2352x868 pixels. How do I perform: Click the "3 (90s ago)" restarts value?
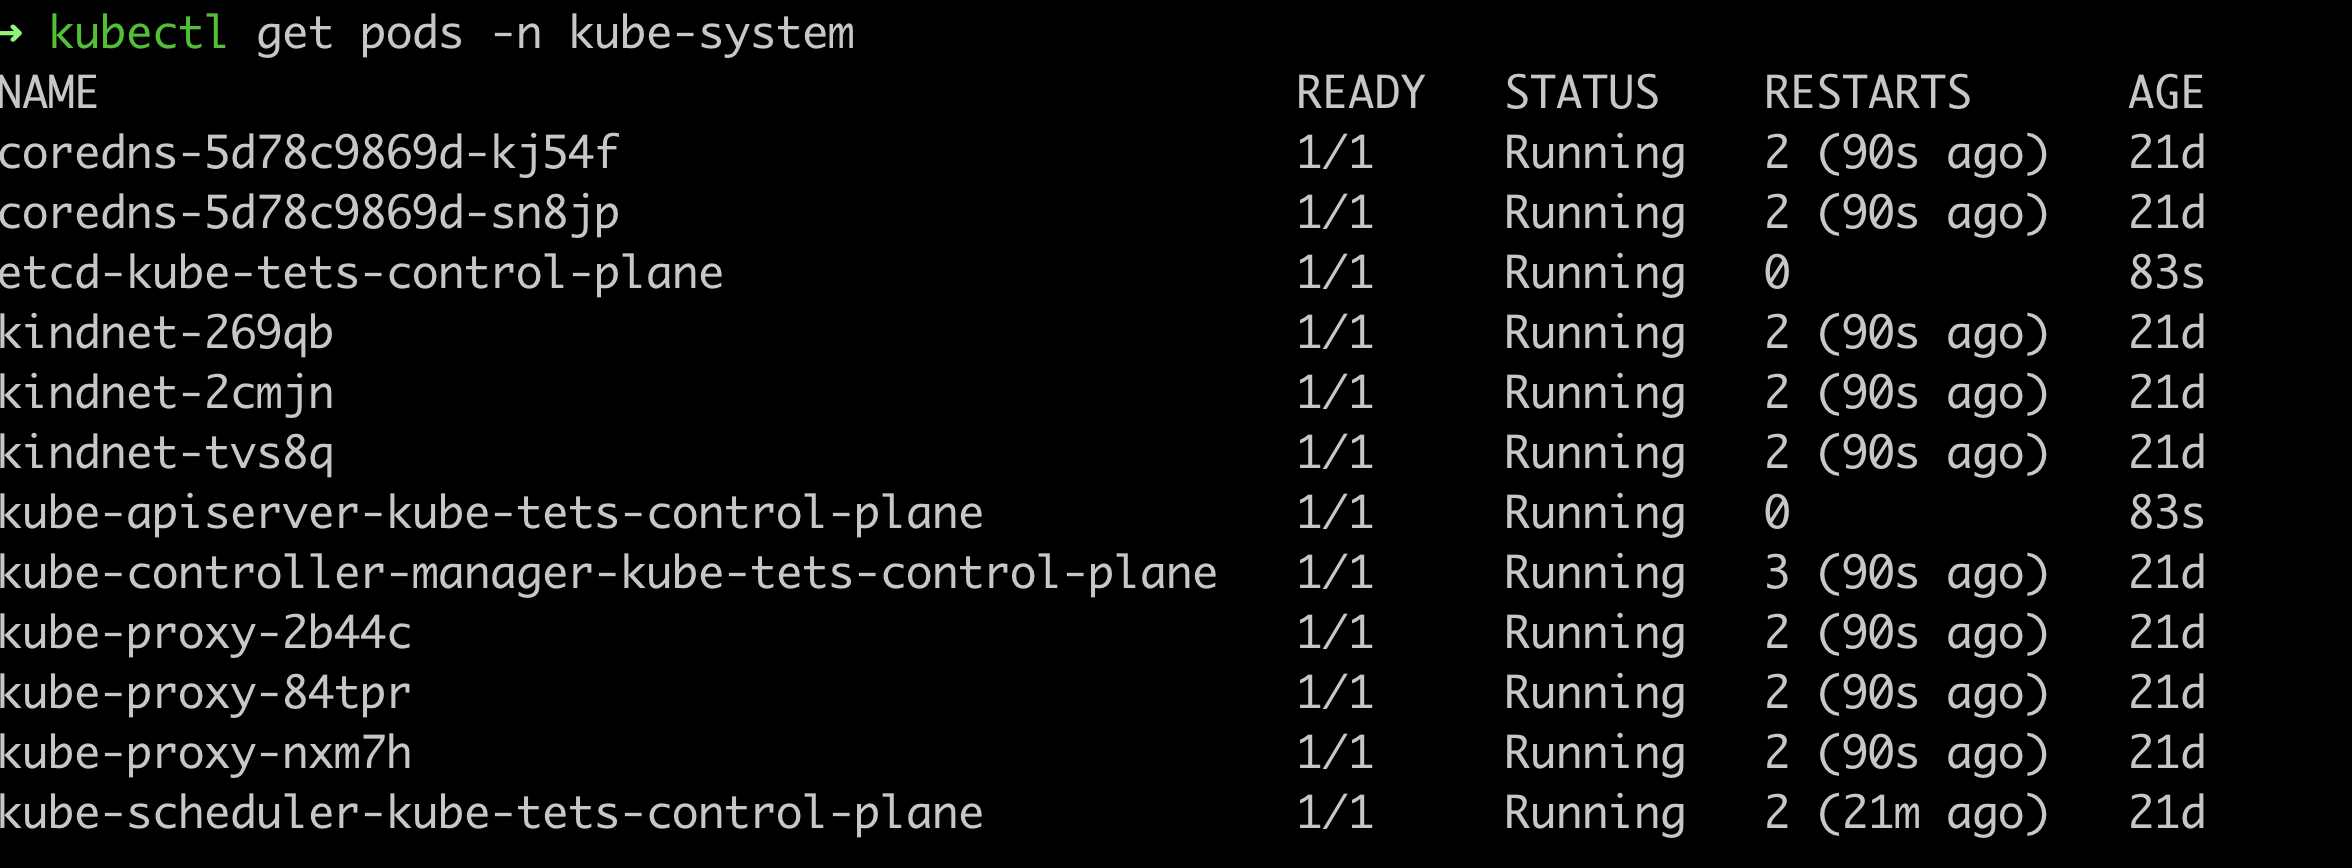(x=1906, y=573)
